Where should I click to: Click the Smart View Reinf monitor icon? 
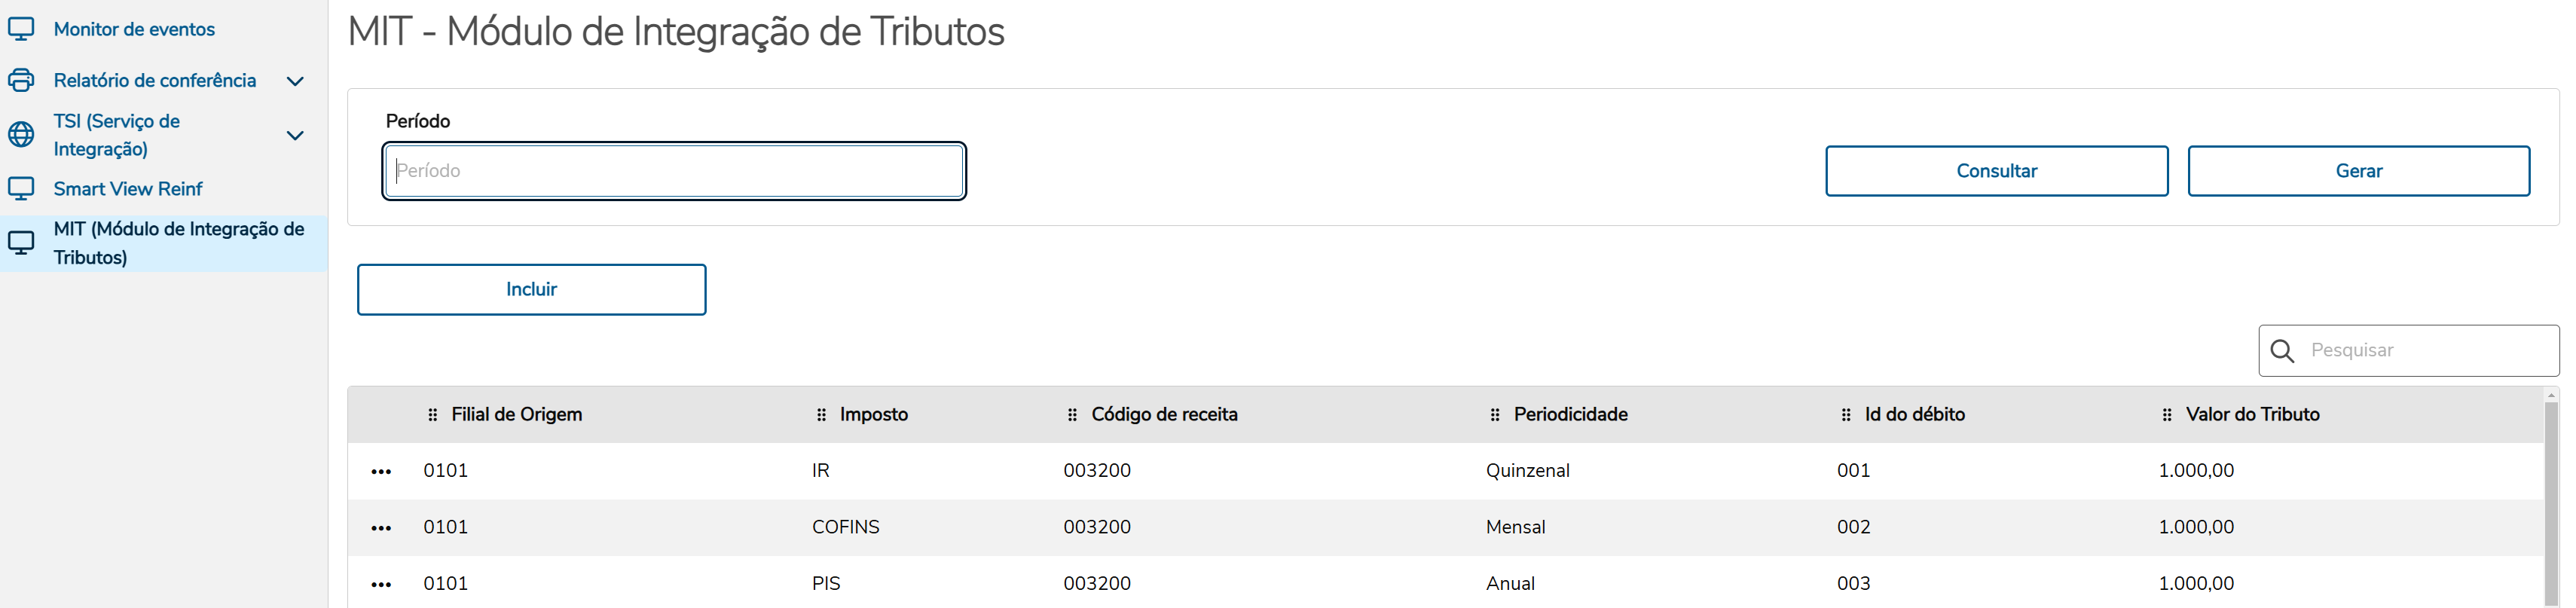(21, 188)
